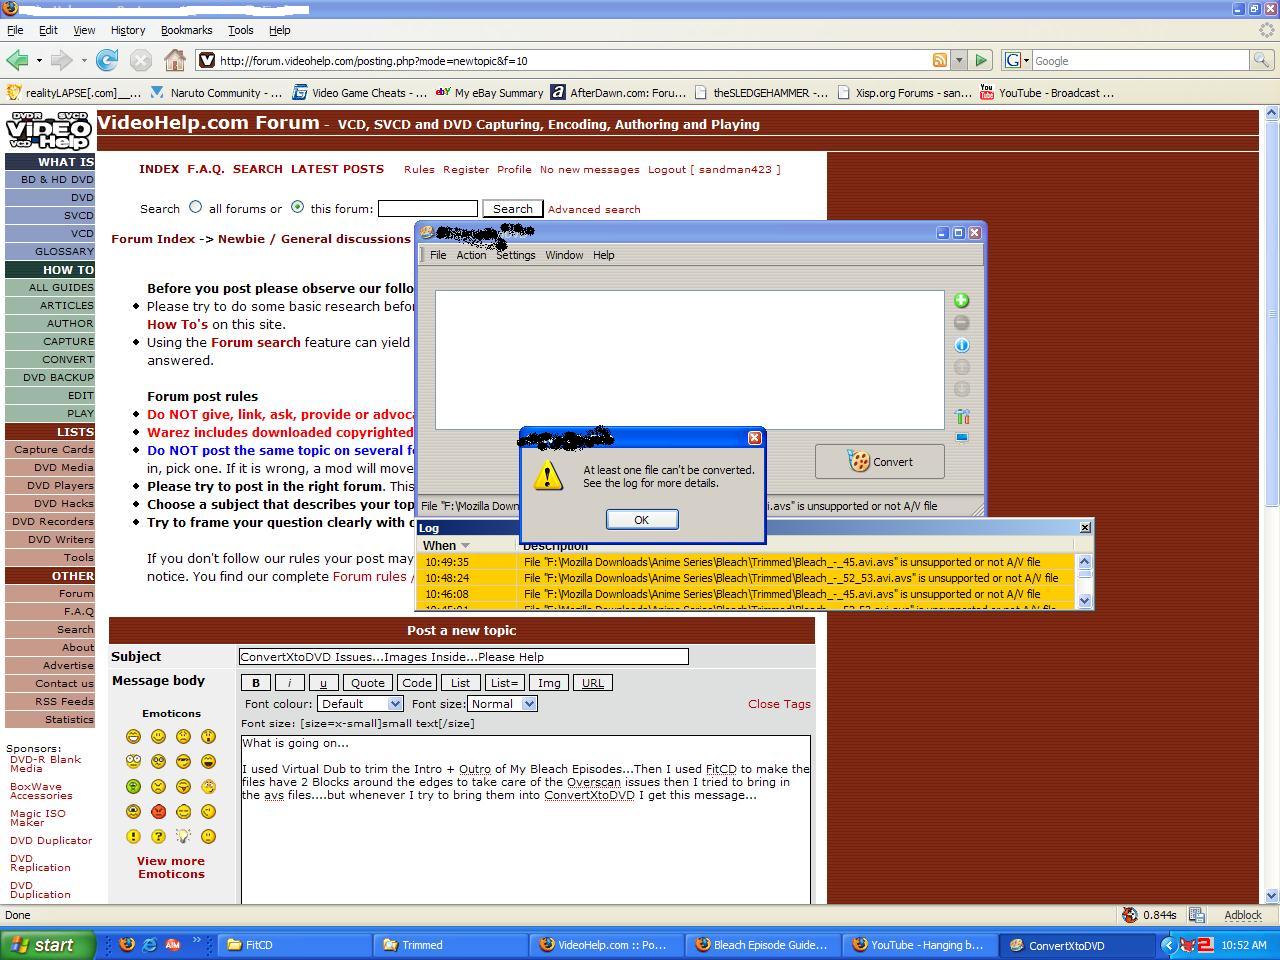
Task: Switch to the FitCD taskbar window
Action: (x=294, y=944)
